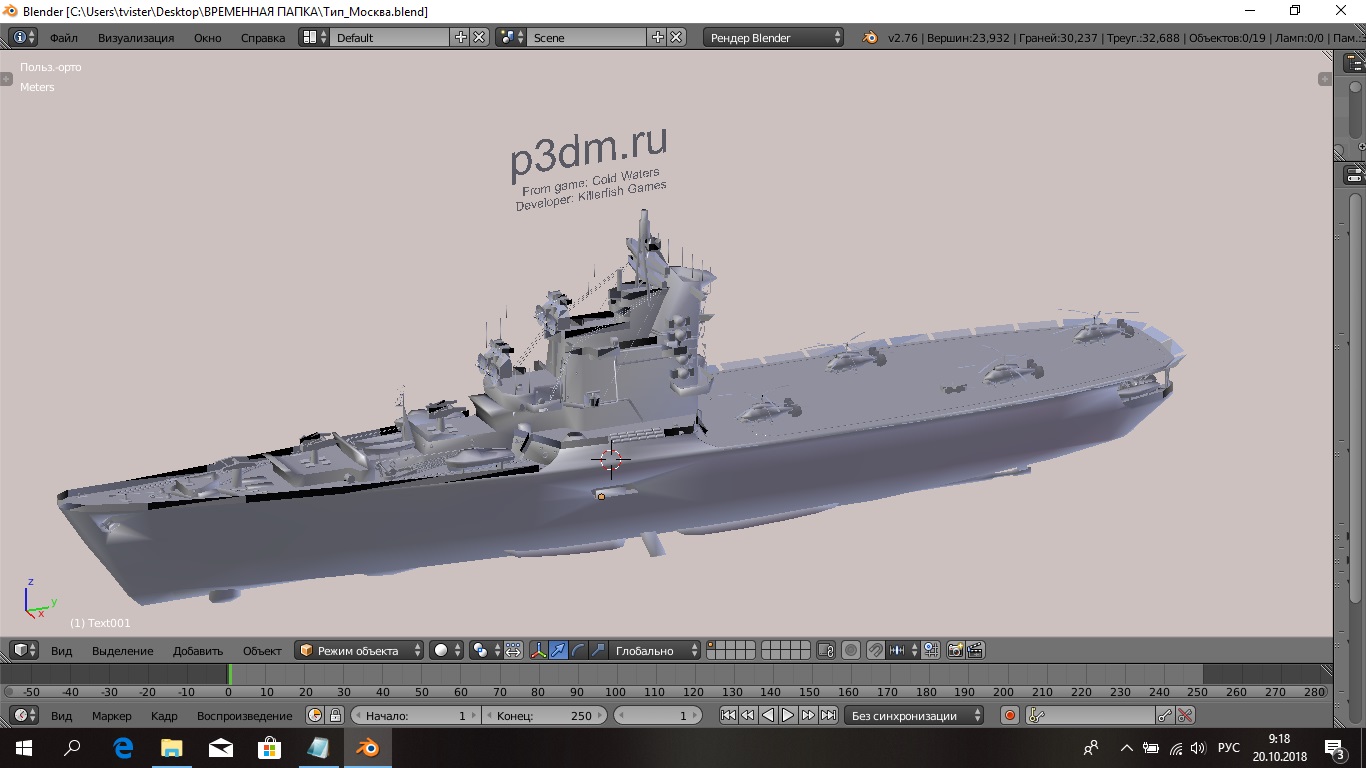This screenshot has width=1366, height=768.
Task: Open the Визуализация menu
Action: (136, 38)
